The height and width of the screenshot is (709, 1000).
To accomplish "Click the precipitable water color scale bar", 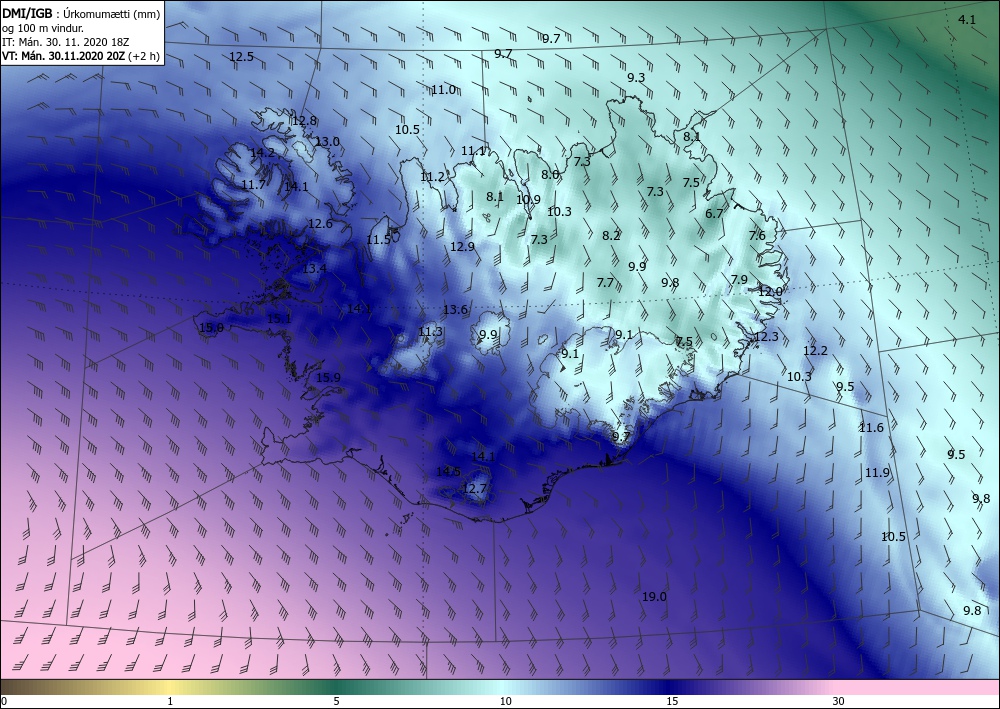I will coord(500,687).
